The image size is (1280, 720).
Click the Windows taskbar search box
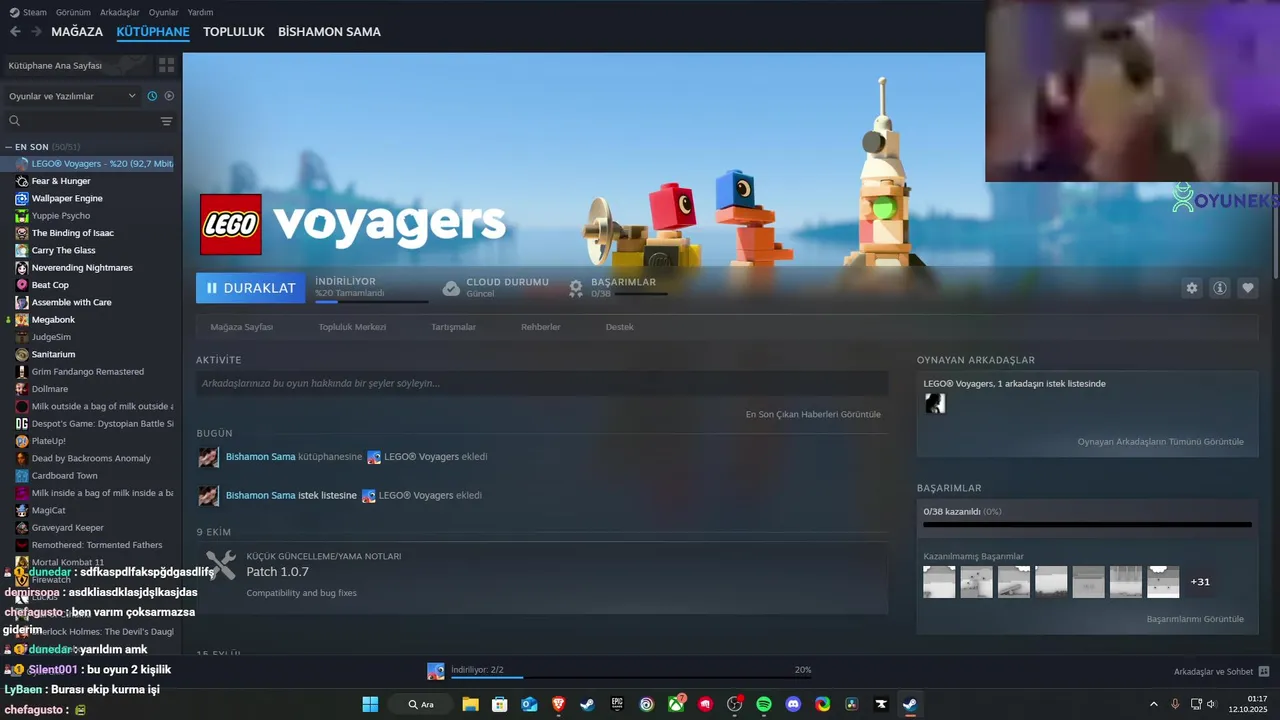[x=420, y=704]
